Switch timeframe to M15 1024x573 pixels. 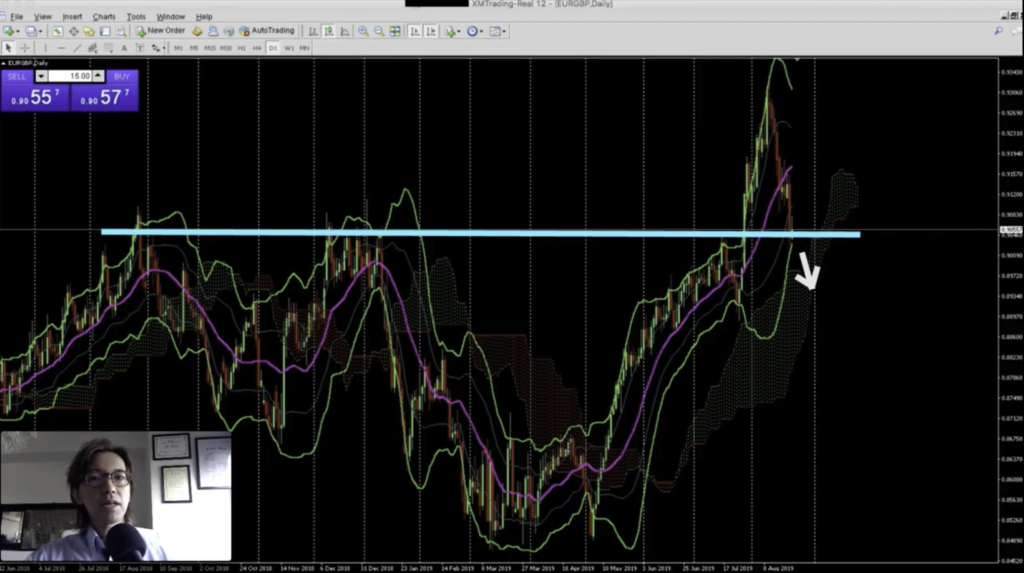pyautogui.click(x=210, y=48)
